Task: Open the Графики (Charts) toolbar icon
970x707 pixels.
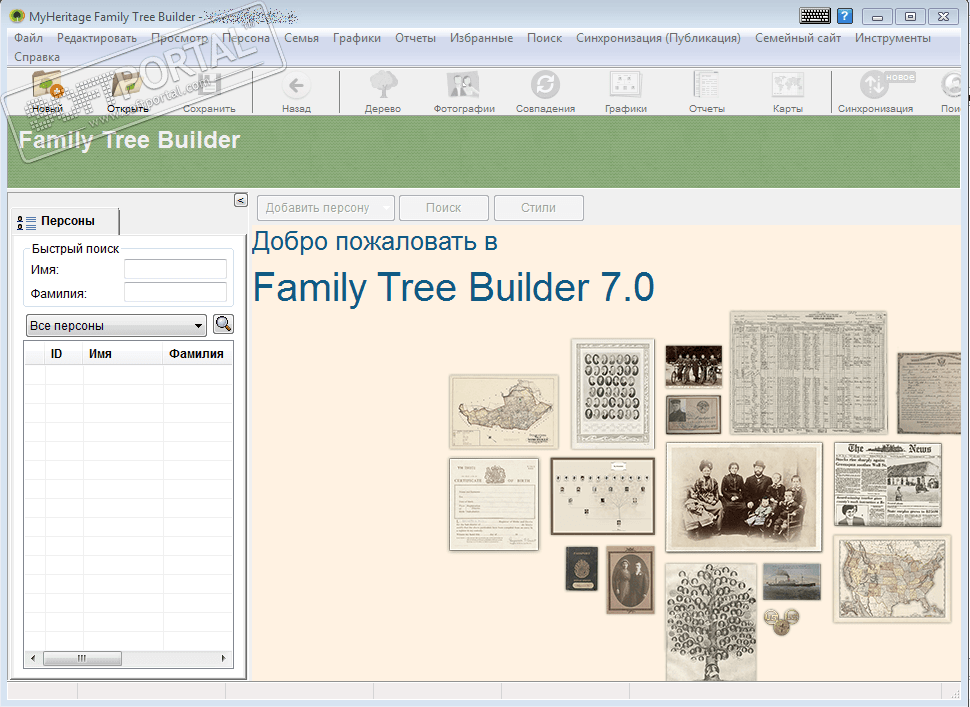Action: pyautogui.click(x=625, y=85)
